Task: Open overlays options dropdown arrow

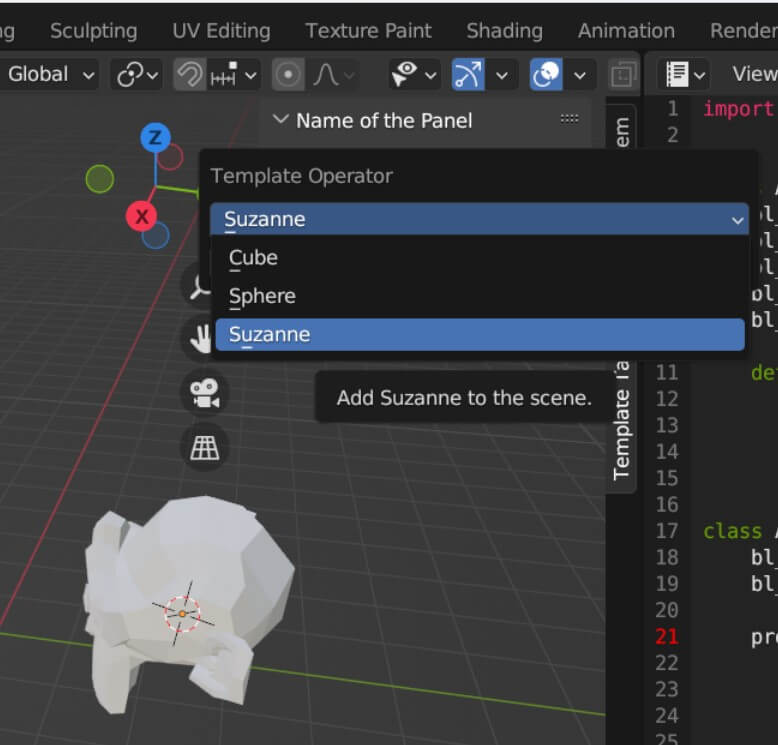Action: point(580,75)
